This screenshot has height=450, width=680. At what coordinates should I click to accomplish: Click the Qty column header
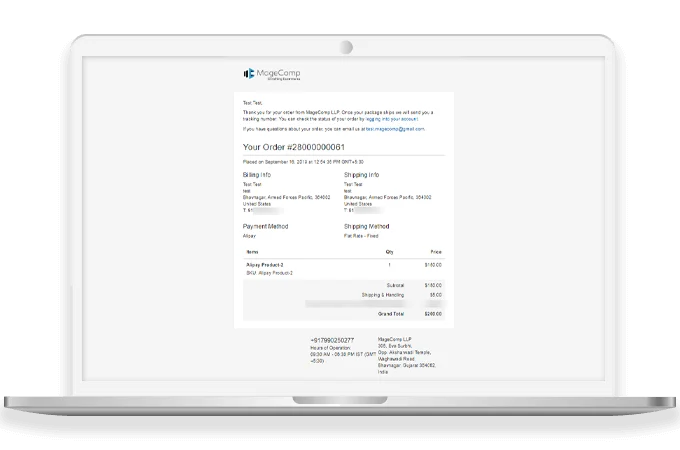388,252
